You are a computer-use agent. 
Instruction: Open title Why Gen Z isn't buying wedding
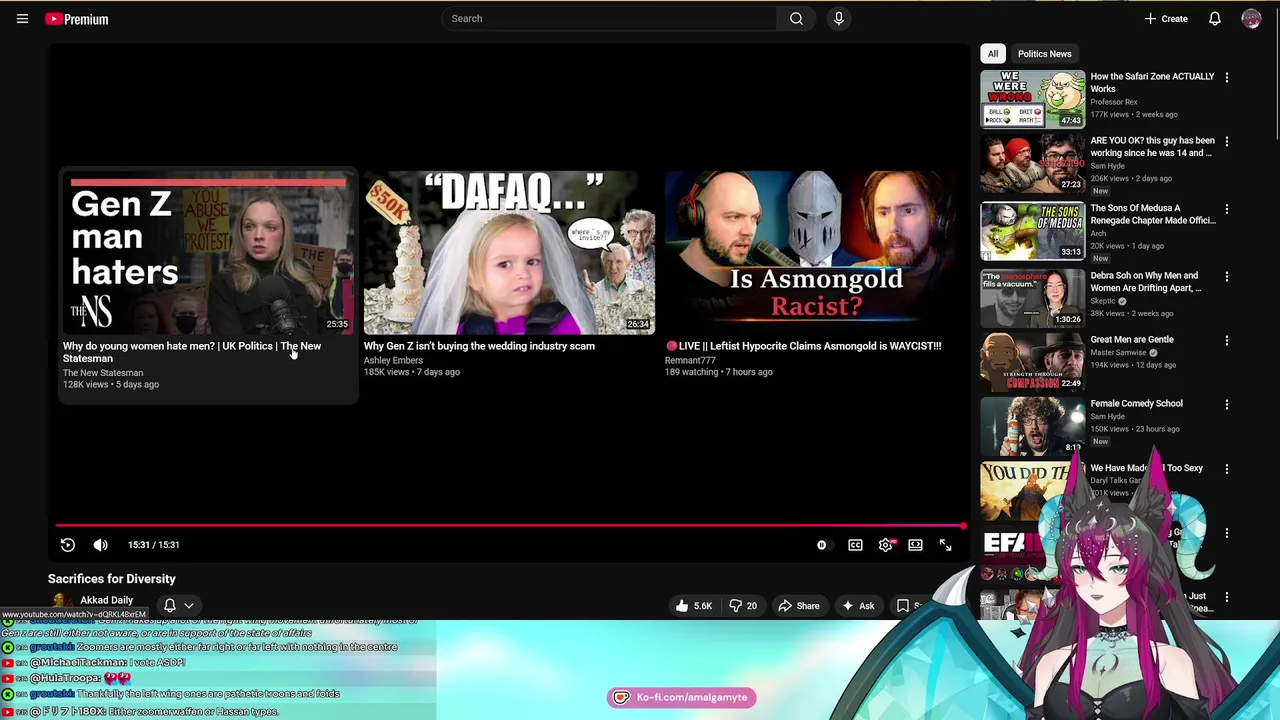coord(479,346)
